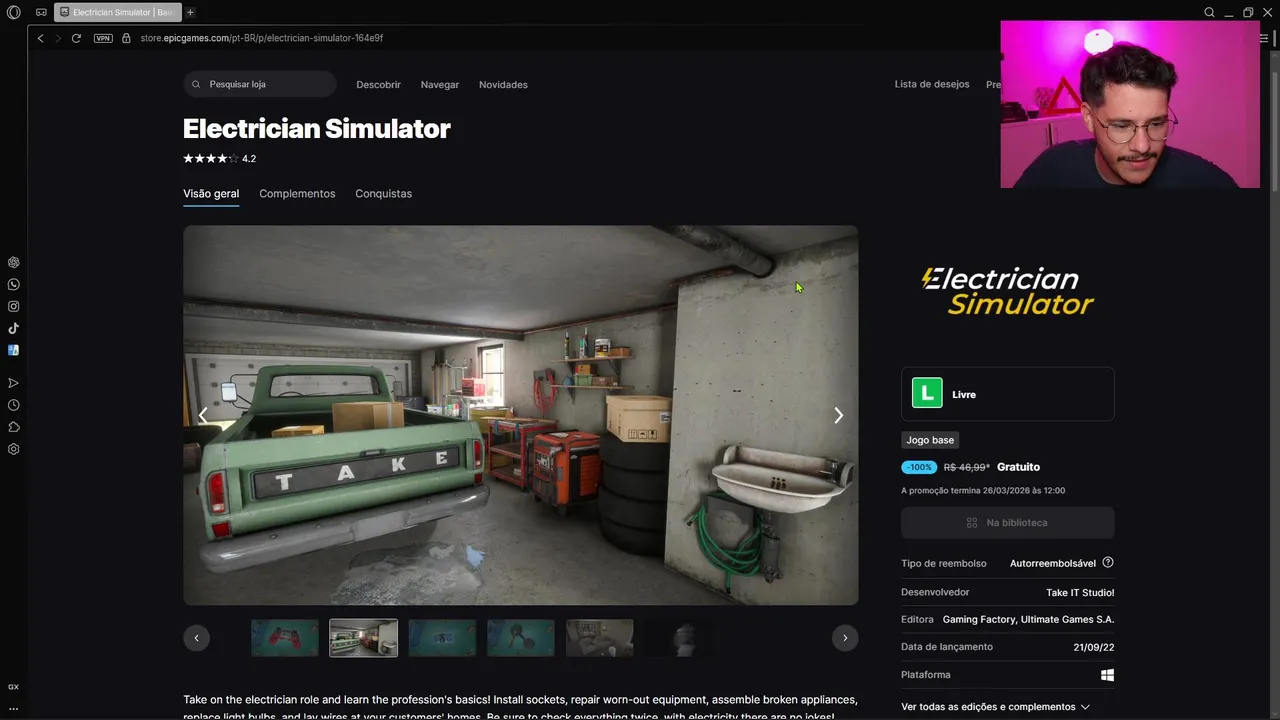Click the Electrician Simulator logo image
This screenshot has height=720, width=1280.
[x=1008, y=290]
